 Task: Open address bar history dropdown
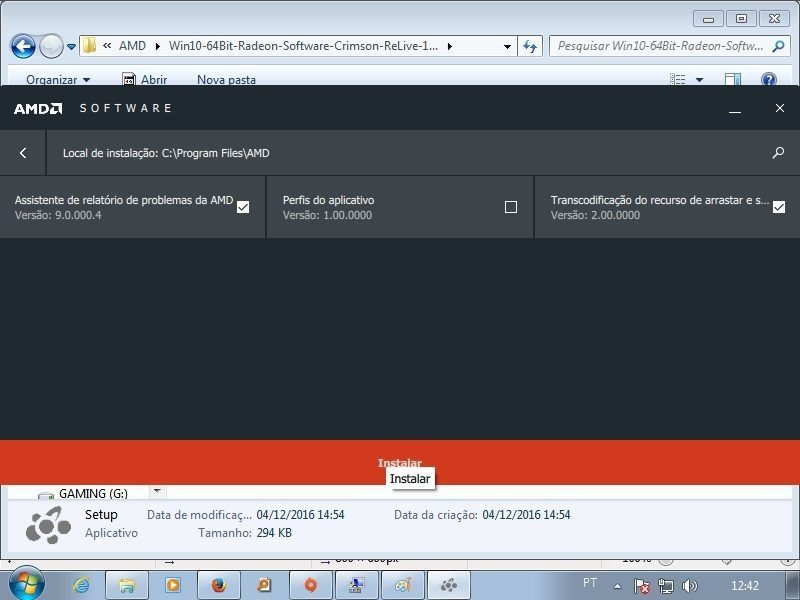point(507,46)
